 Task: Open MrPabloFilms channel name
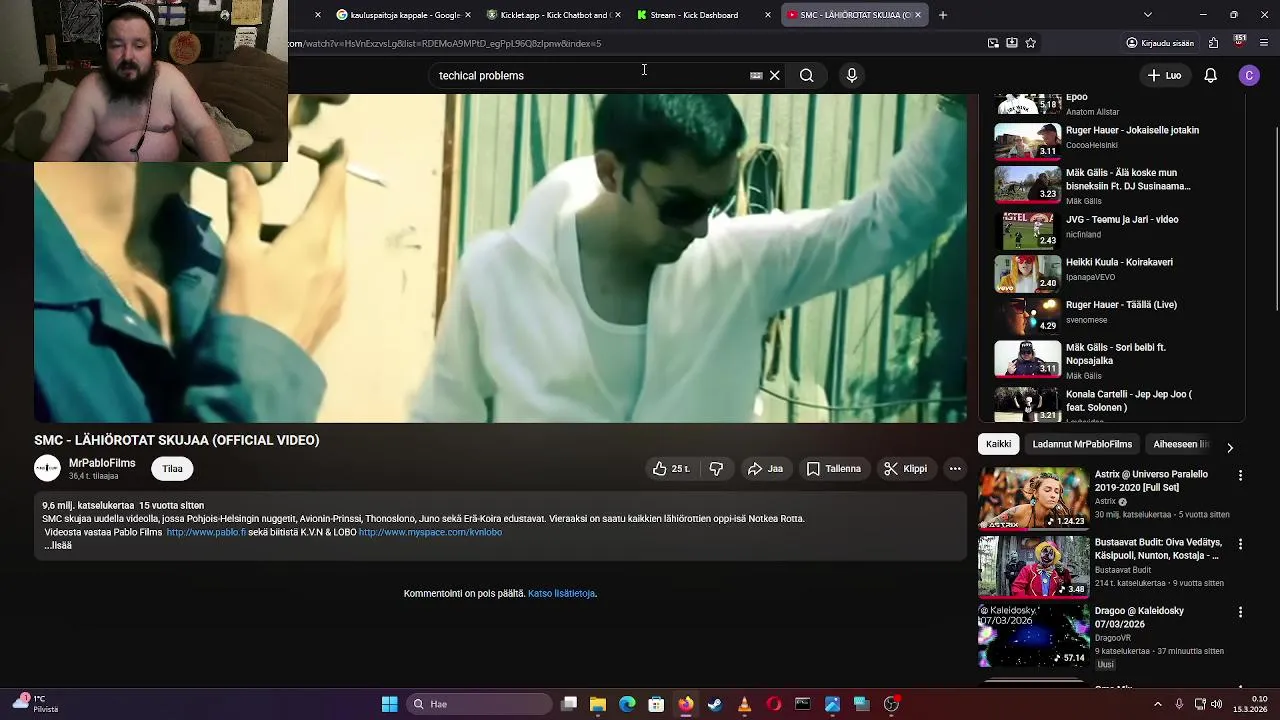coord(102,463)
